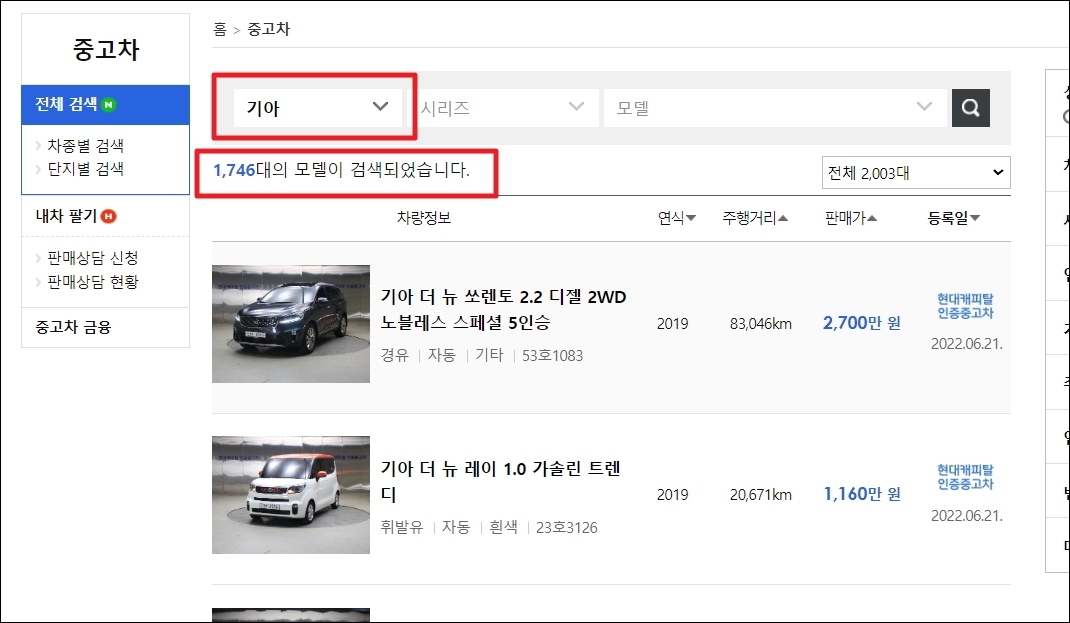
Task: Open the 모델 model dropdown
Action: click(x=775, y=108)
